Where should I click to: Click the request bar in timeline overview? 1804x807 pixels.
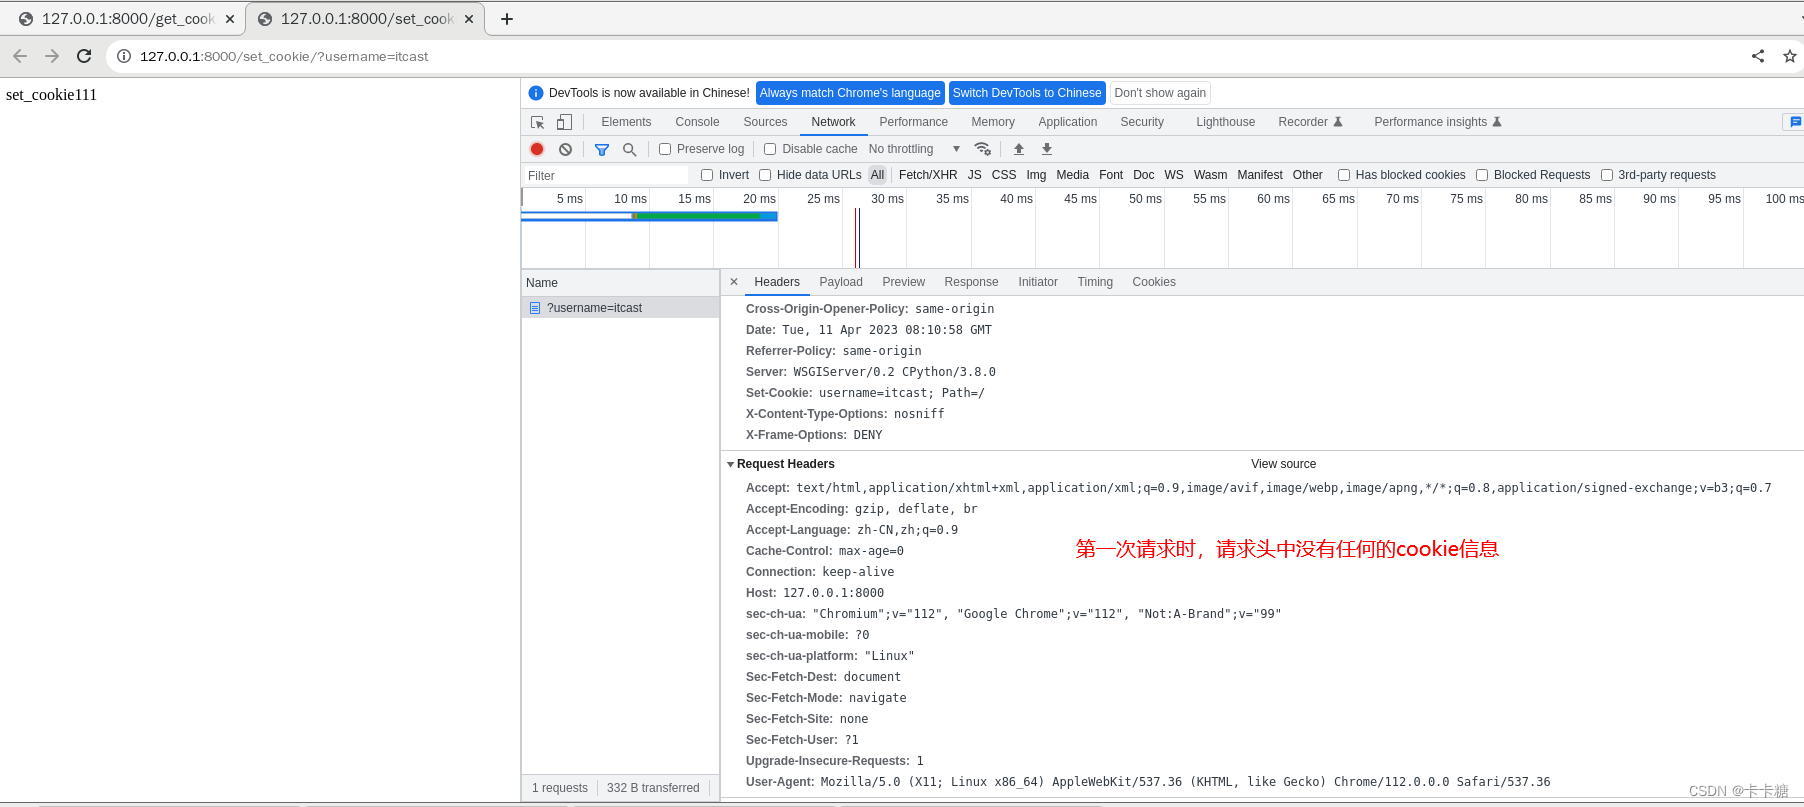649,216
